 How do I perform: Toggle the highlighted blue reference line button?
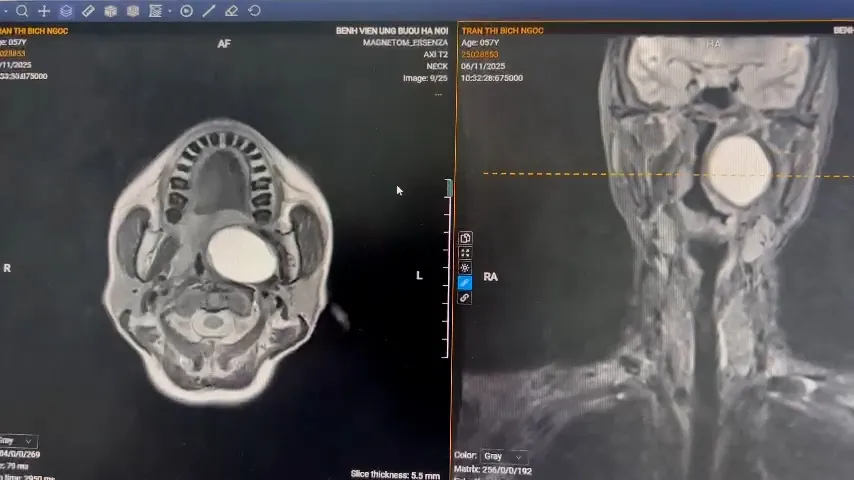coord(465,283)
